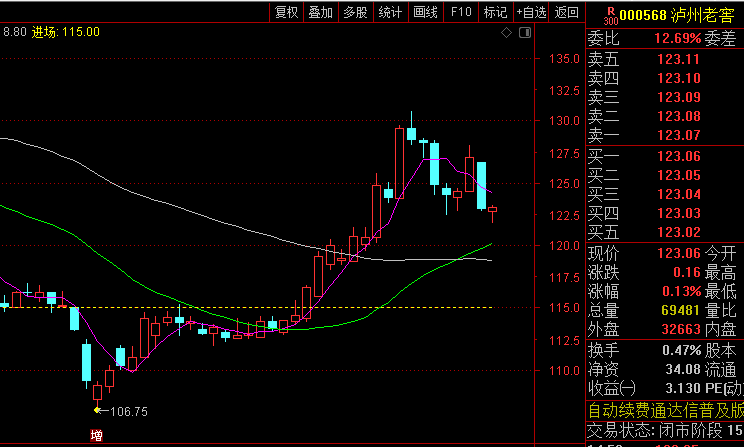Image resolution: width=744 pixels, height=447 pixels.
Task: Click the 卖四 price 123.10
Action: point(678,78)
